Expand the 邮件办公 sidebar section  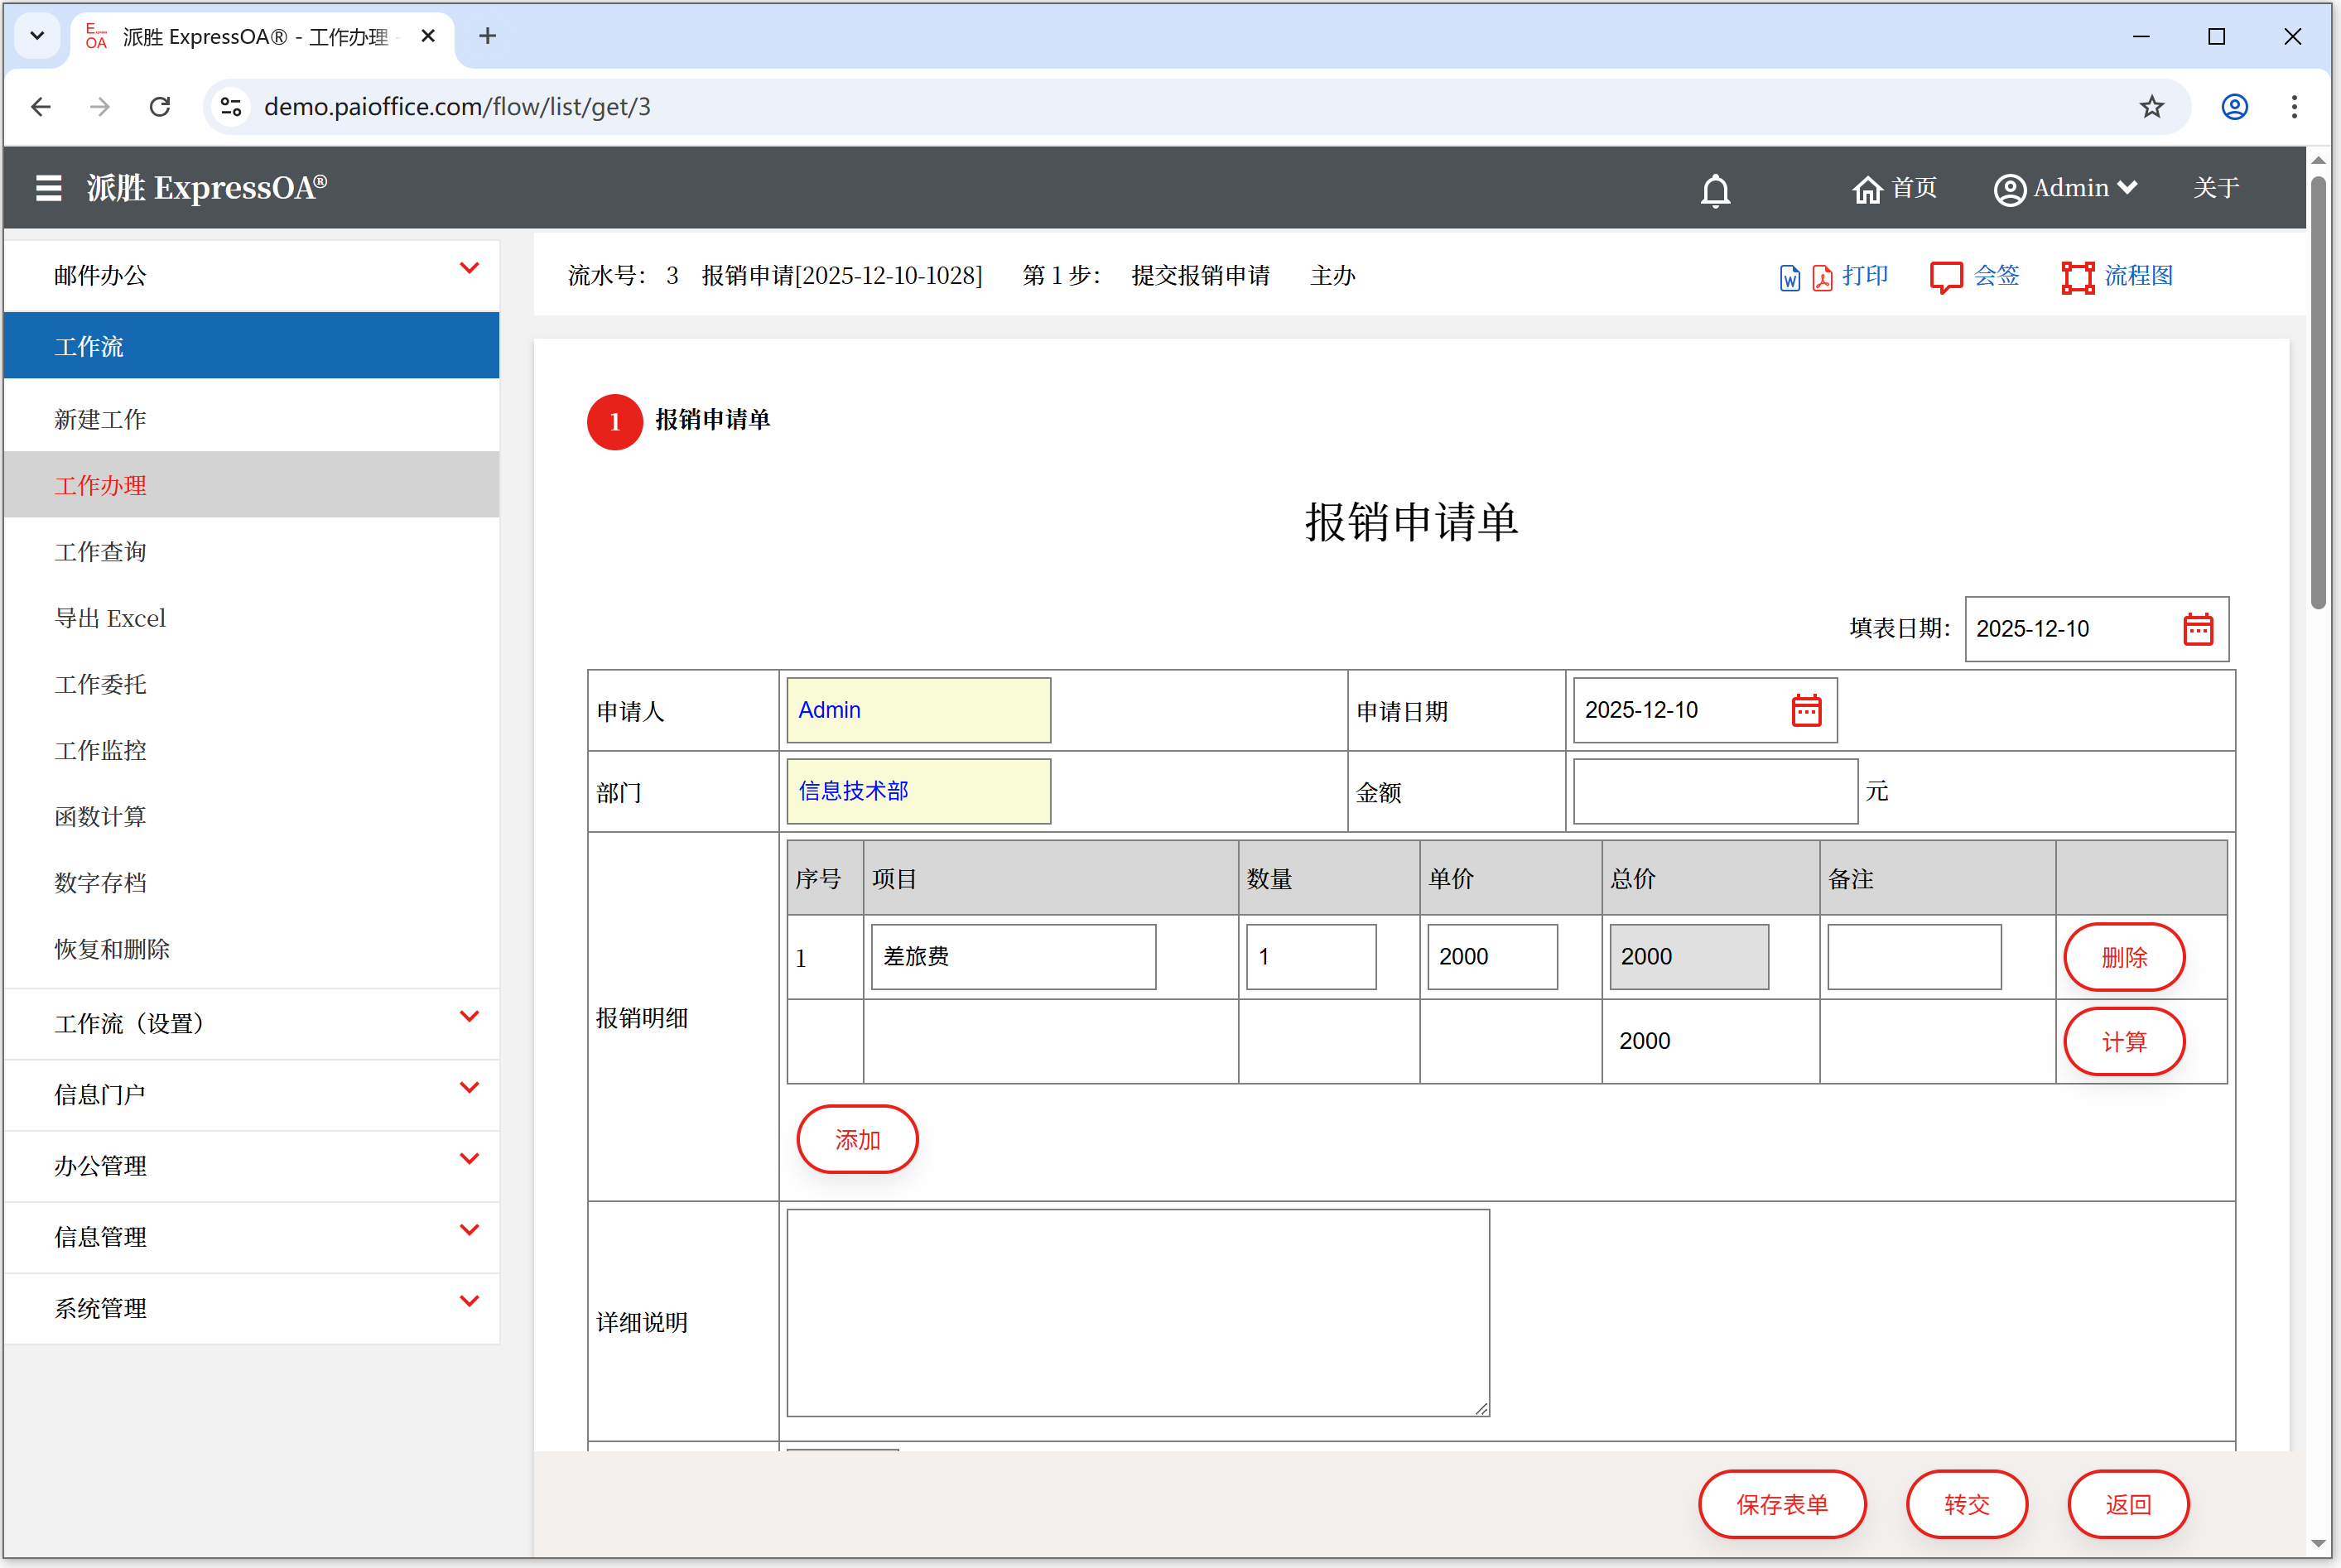(468, 269)
